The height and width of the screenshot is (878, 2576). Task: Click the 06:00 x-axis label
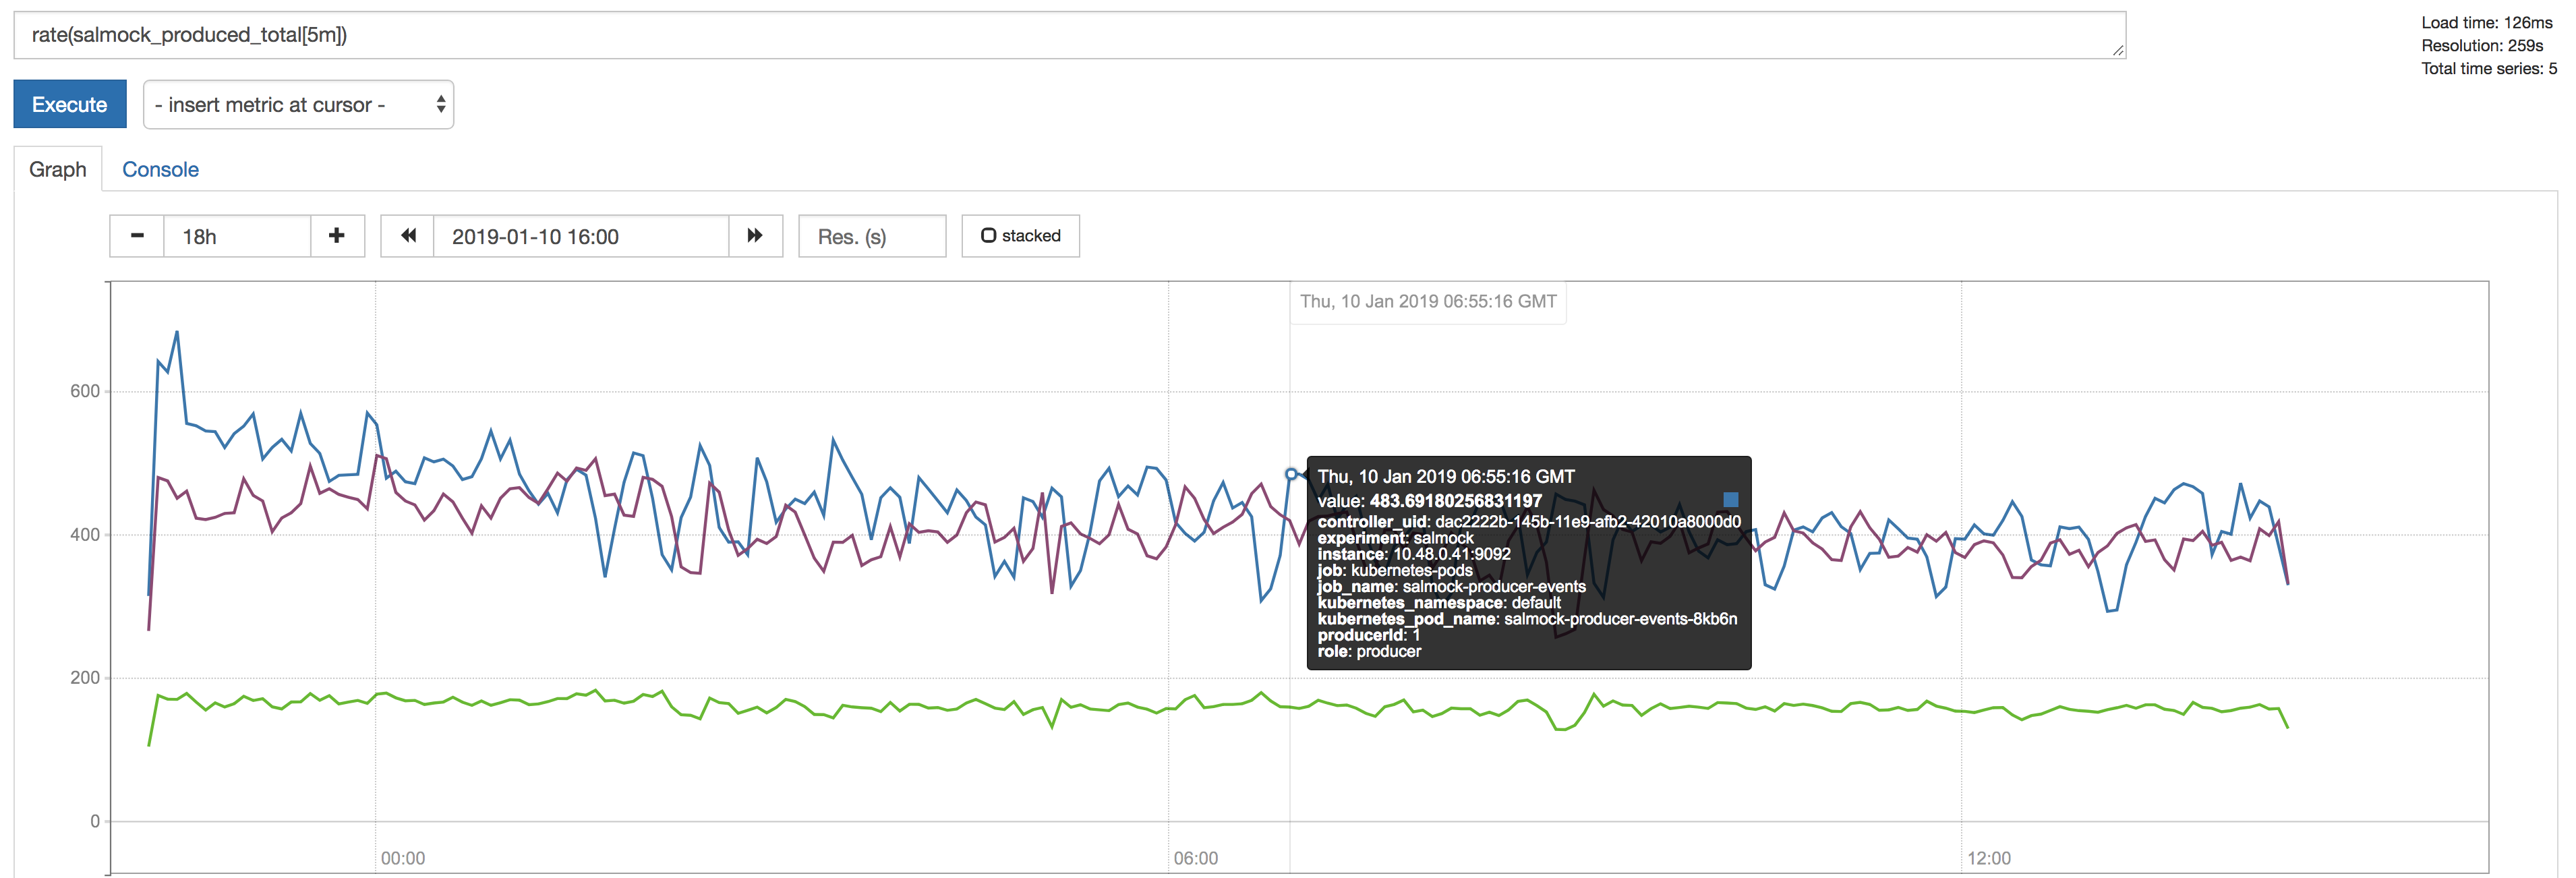(1196, 858)
